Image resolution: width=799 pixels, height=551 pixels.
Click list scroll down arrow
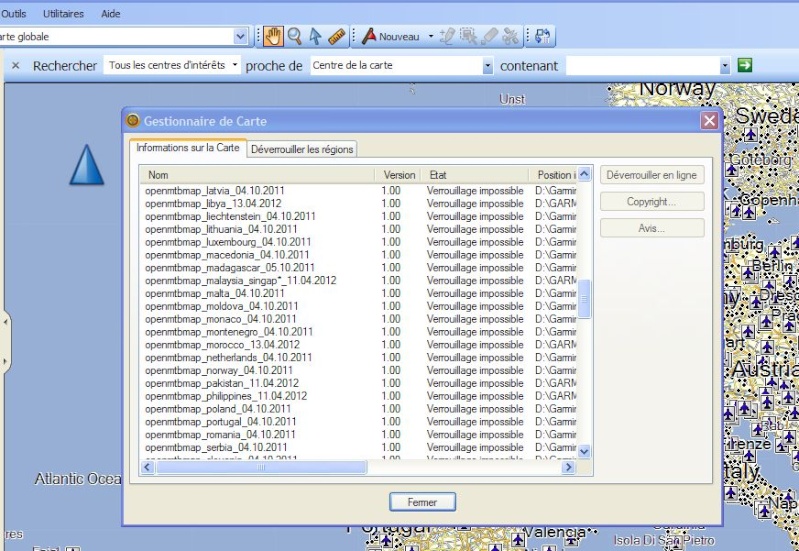[x=584, y=451]
